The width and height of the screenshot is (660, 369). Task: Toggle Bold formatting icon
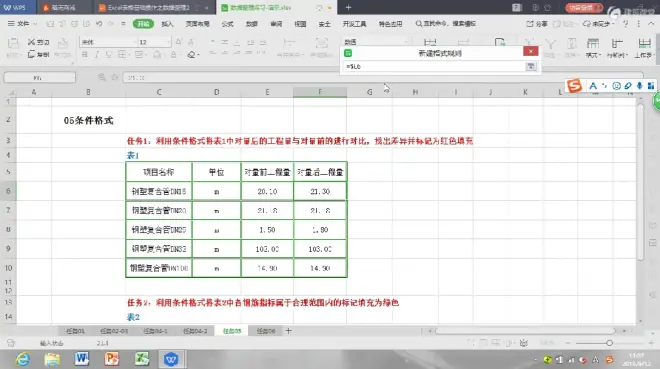point(85,55)
